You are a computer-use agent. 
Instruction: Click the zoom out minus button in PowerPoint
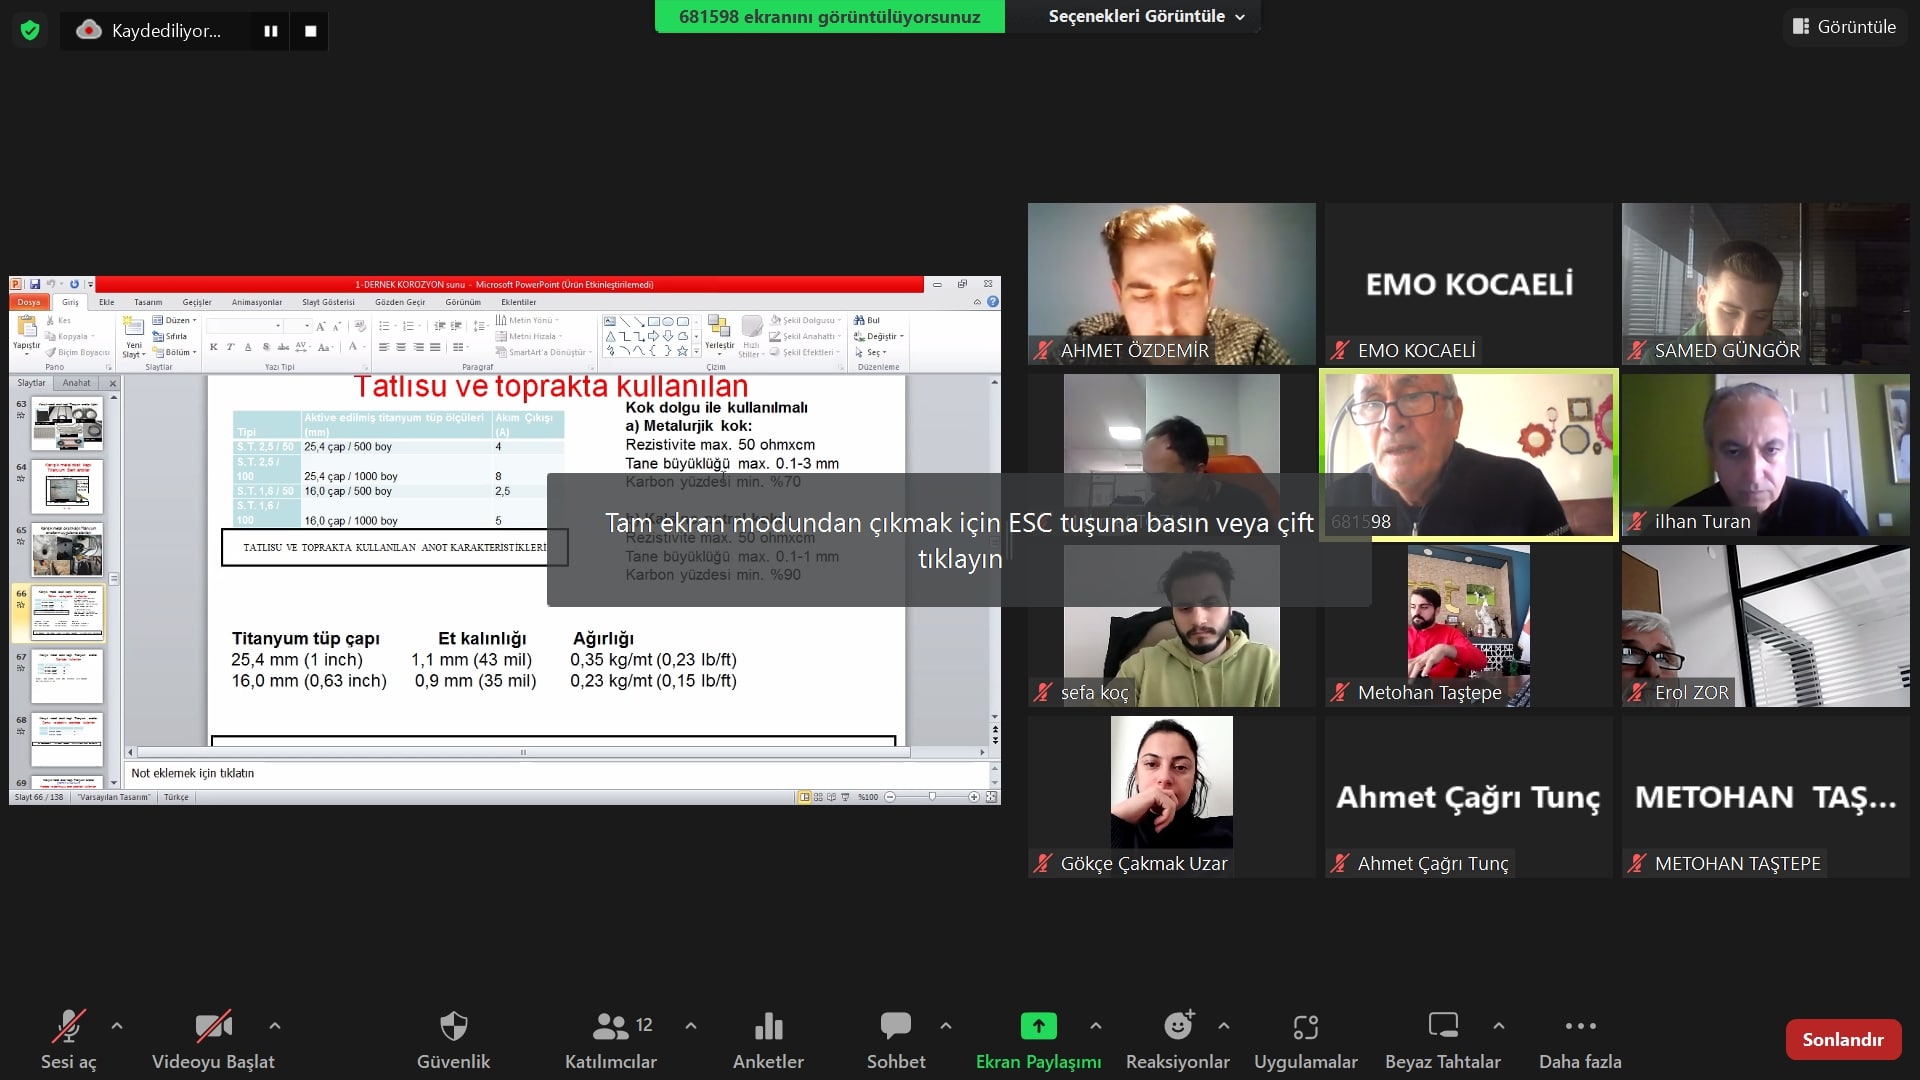point(890,797)
